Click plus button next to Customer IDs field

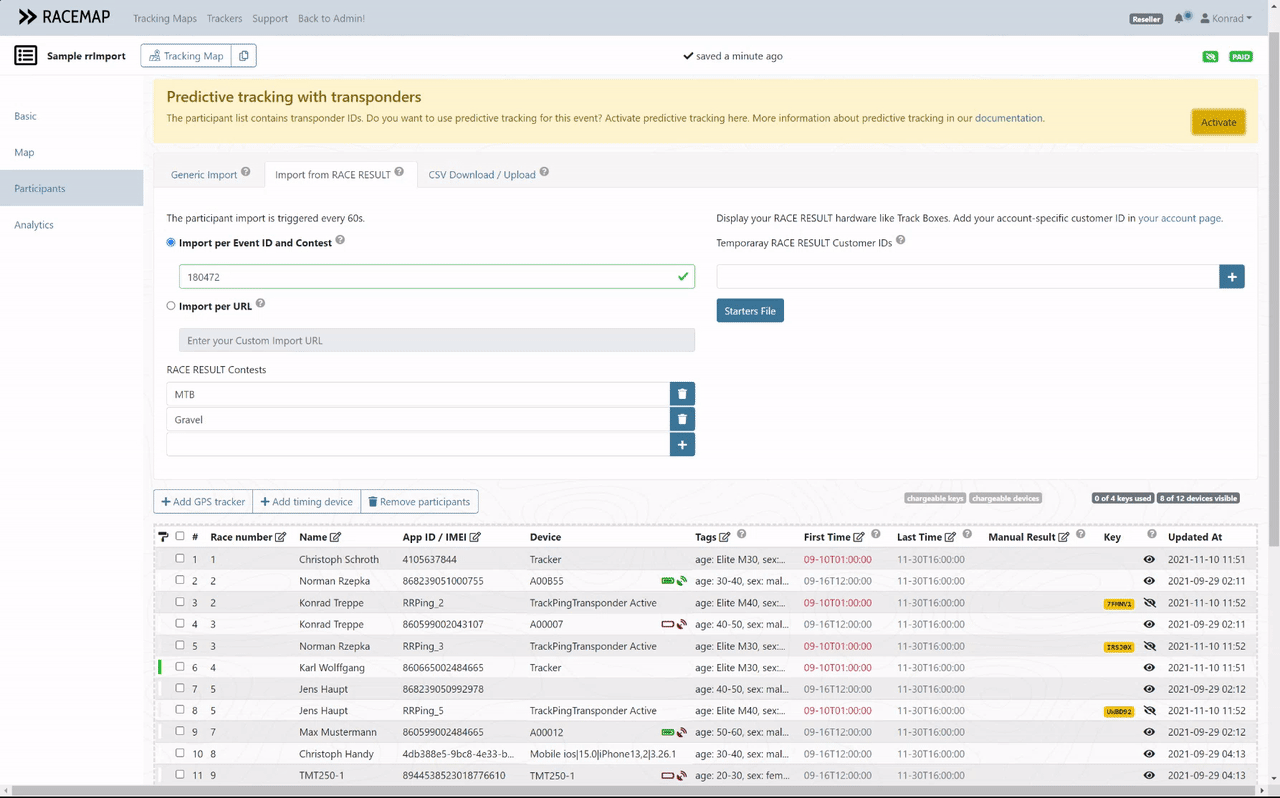point(1232,277)
